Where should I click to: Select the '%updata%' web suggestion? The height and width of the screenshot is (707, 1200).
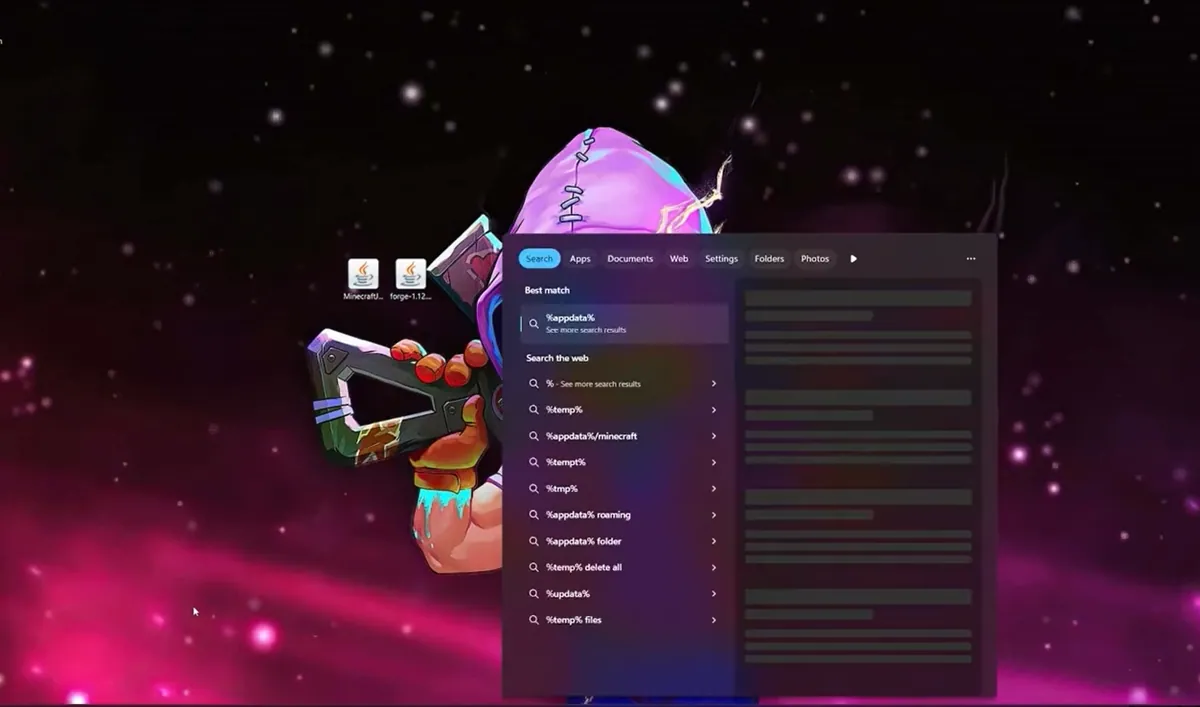tap(624, 594)
